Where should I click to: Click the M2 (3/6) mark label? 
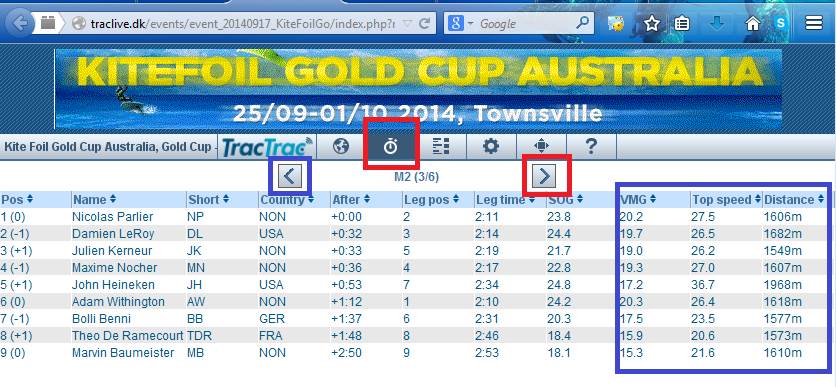[x=416, y=176]
